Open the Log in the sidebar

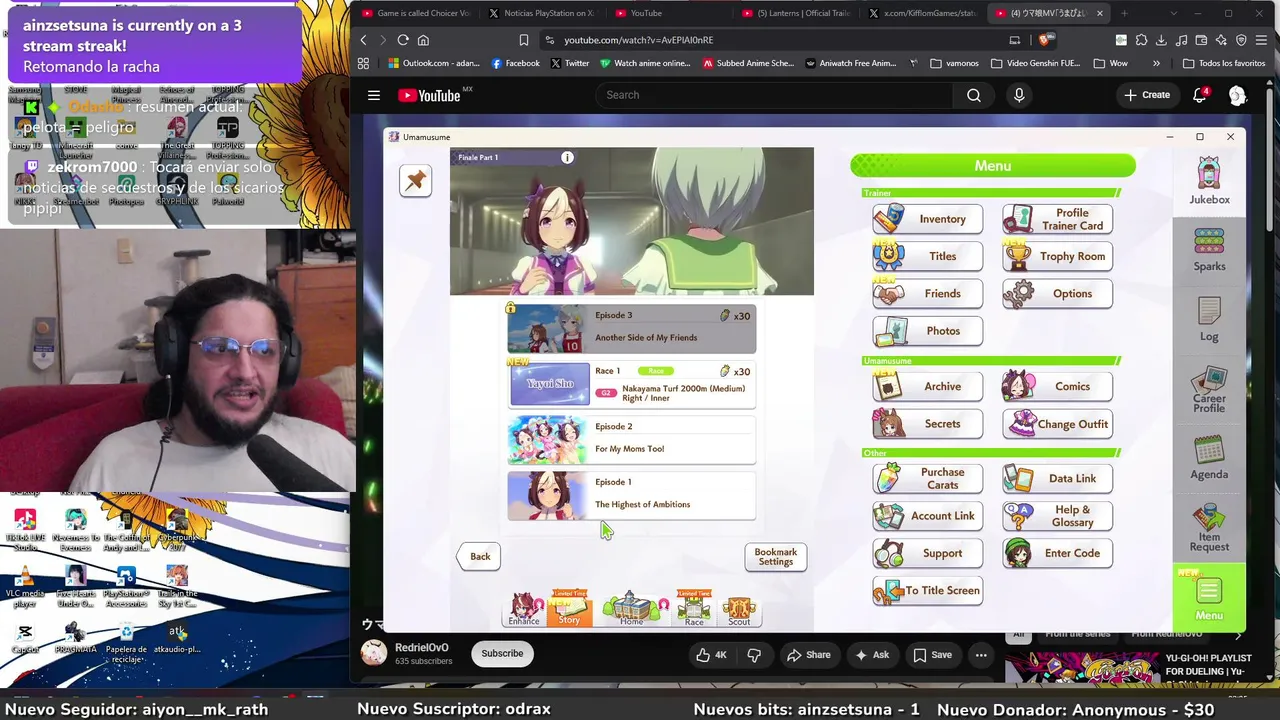click(x=1209, y=319)
